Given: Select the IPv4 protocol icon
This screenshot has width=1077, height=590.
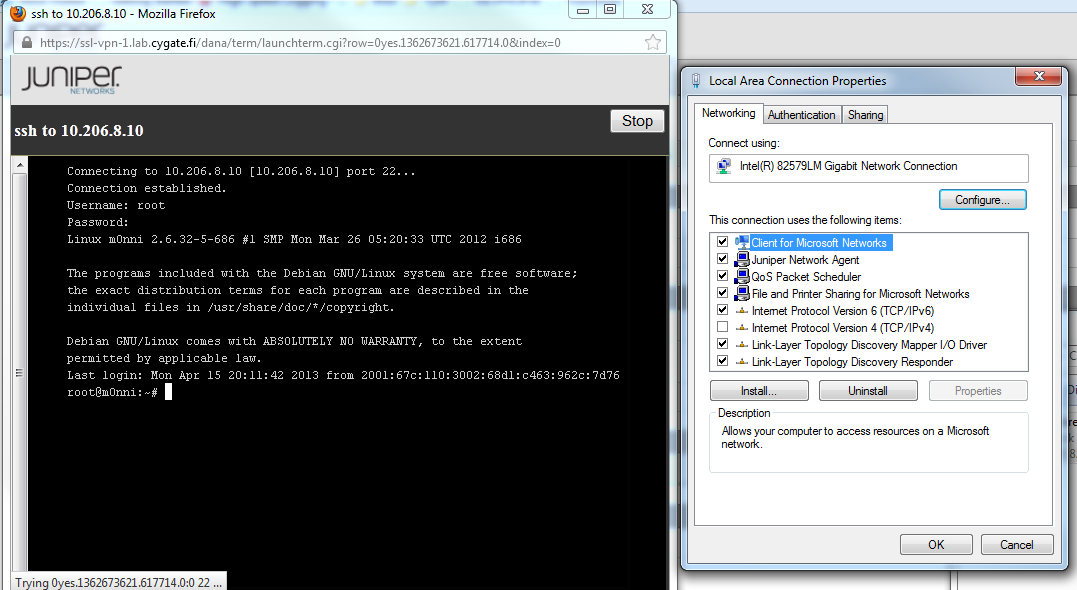Looking at the screenshot, I should [x=742, y=328].
